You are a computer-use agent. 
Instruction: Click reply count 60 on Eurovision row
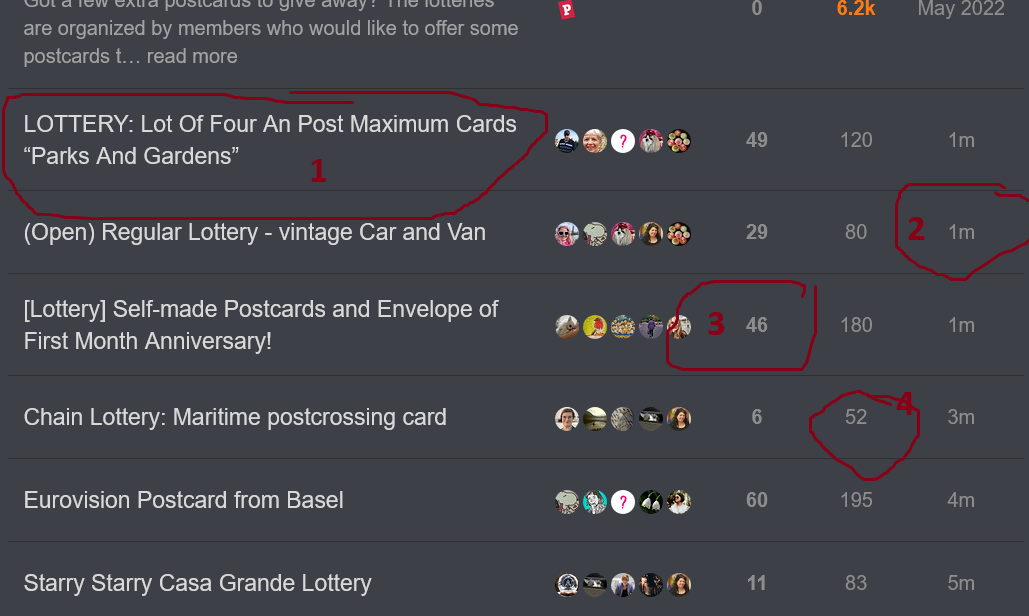(757, 501)
